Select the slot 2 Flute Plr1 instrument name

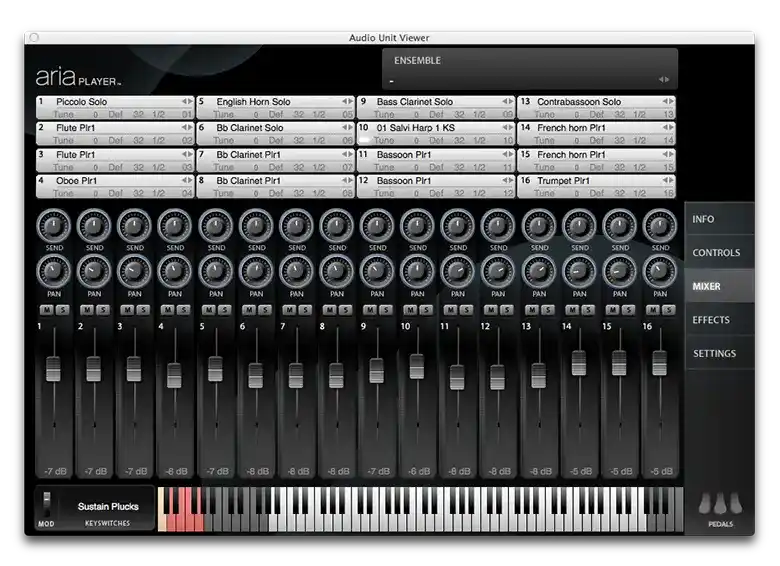(x=75, y=128)
